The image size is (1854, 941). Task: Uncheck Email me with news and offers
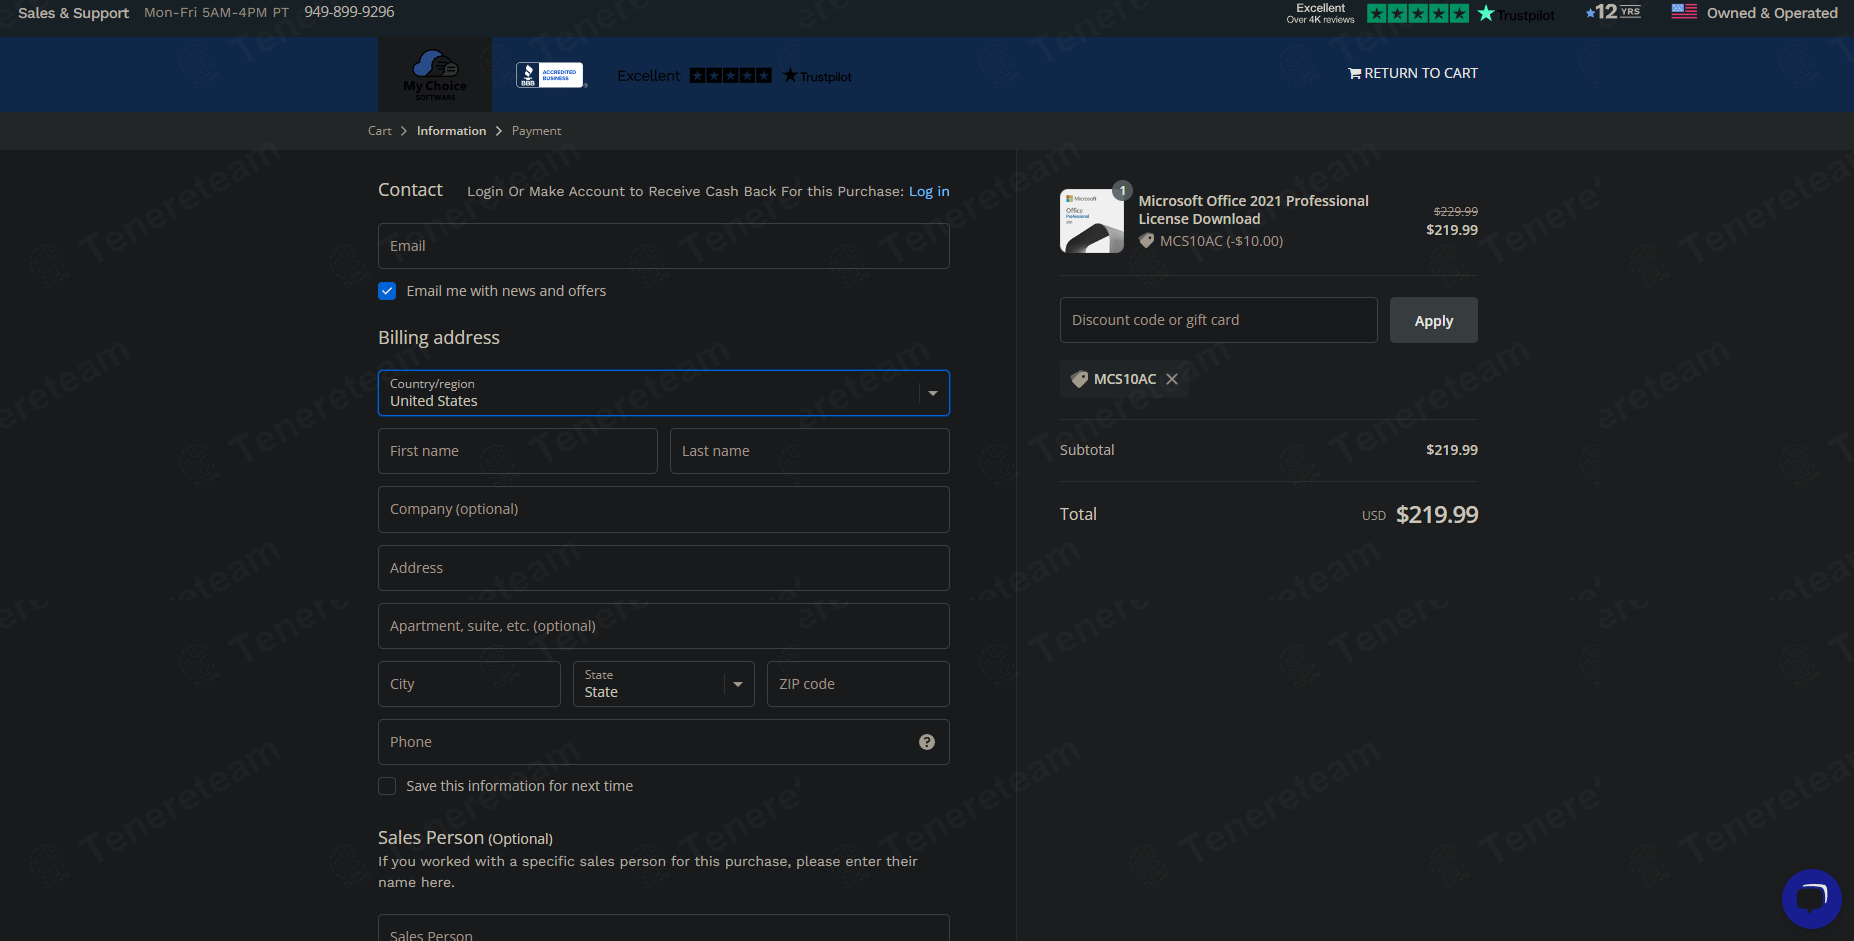[387, 291]
